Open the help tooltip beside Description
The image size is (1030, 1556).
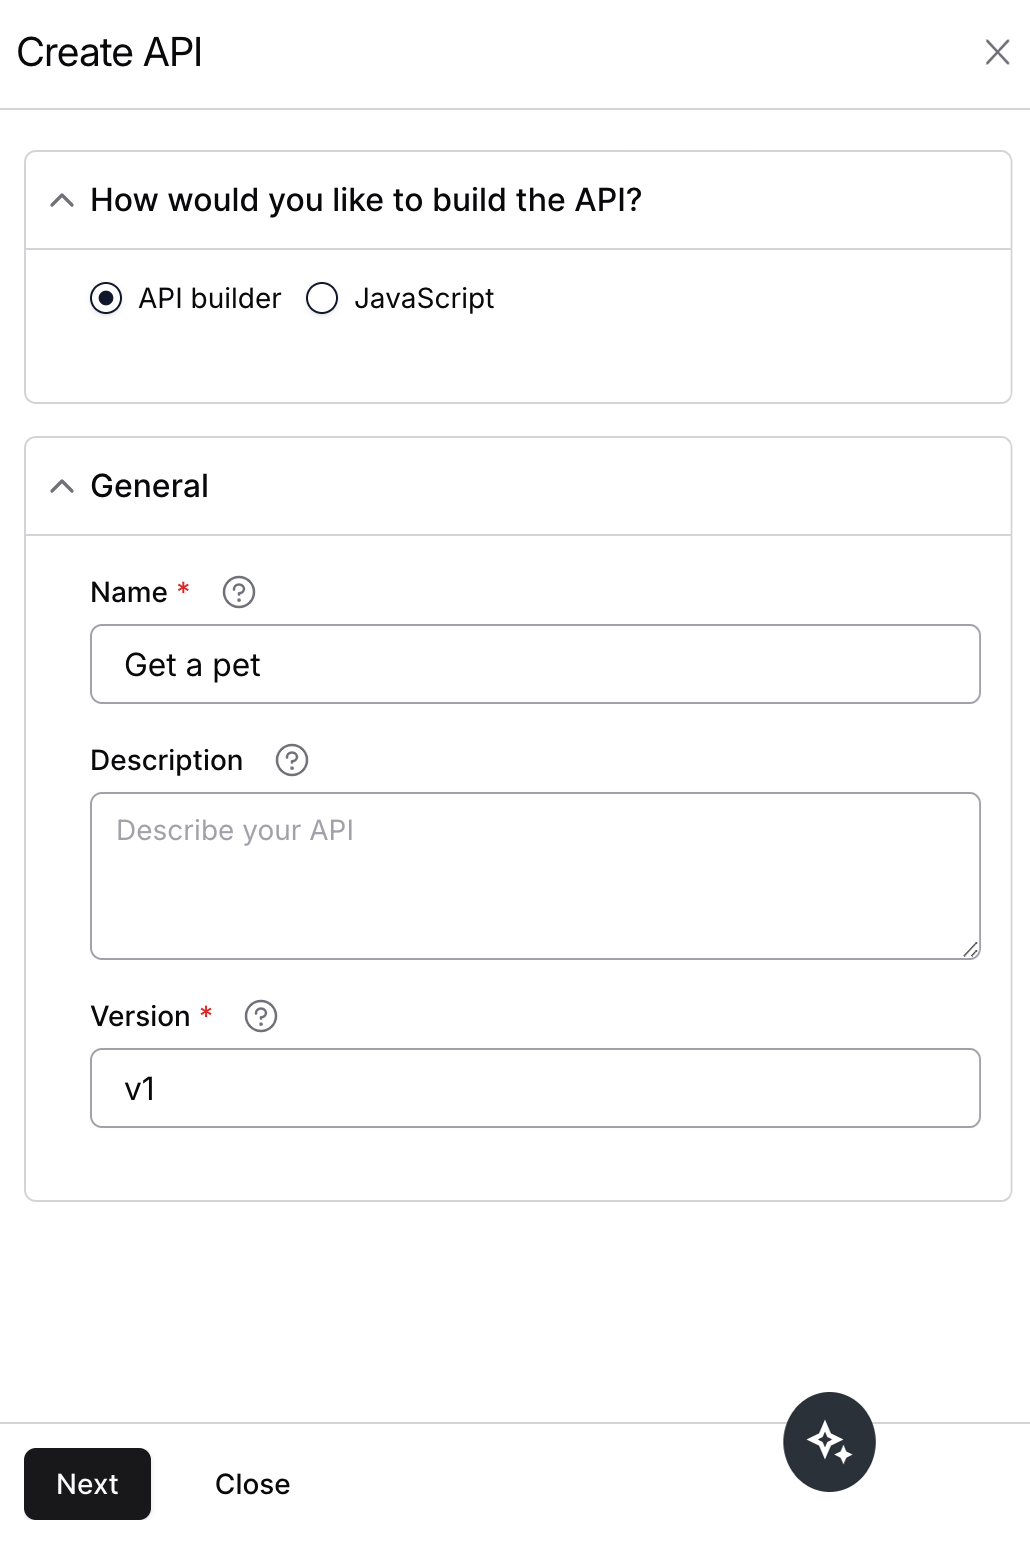click(292, 760)
